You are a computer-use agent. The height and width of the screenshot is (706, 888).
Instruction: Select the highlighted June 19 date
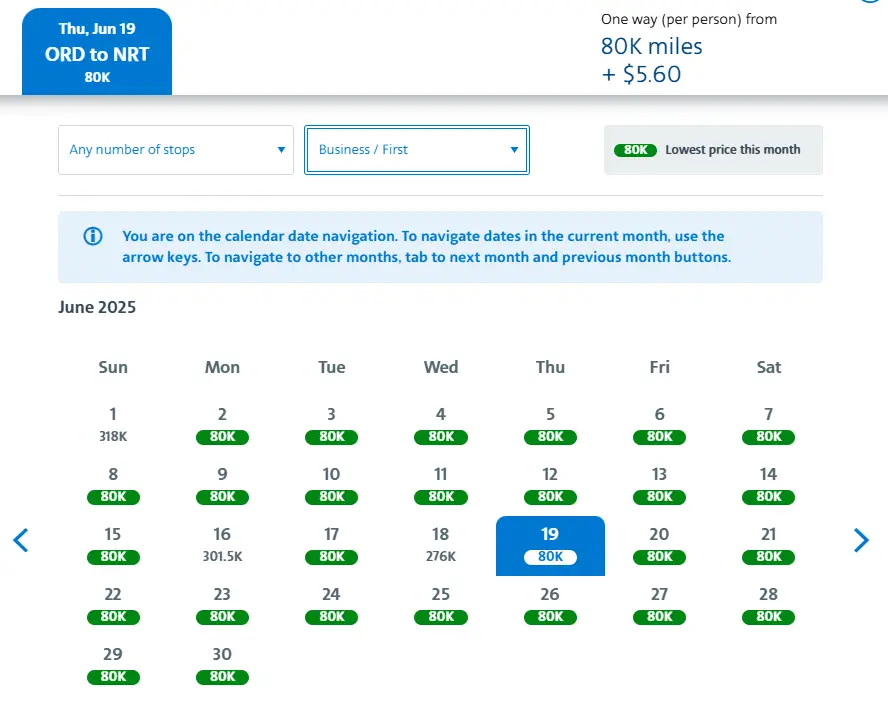[550, 545]
